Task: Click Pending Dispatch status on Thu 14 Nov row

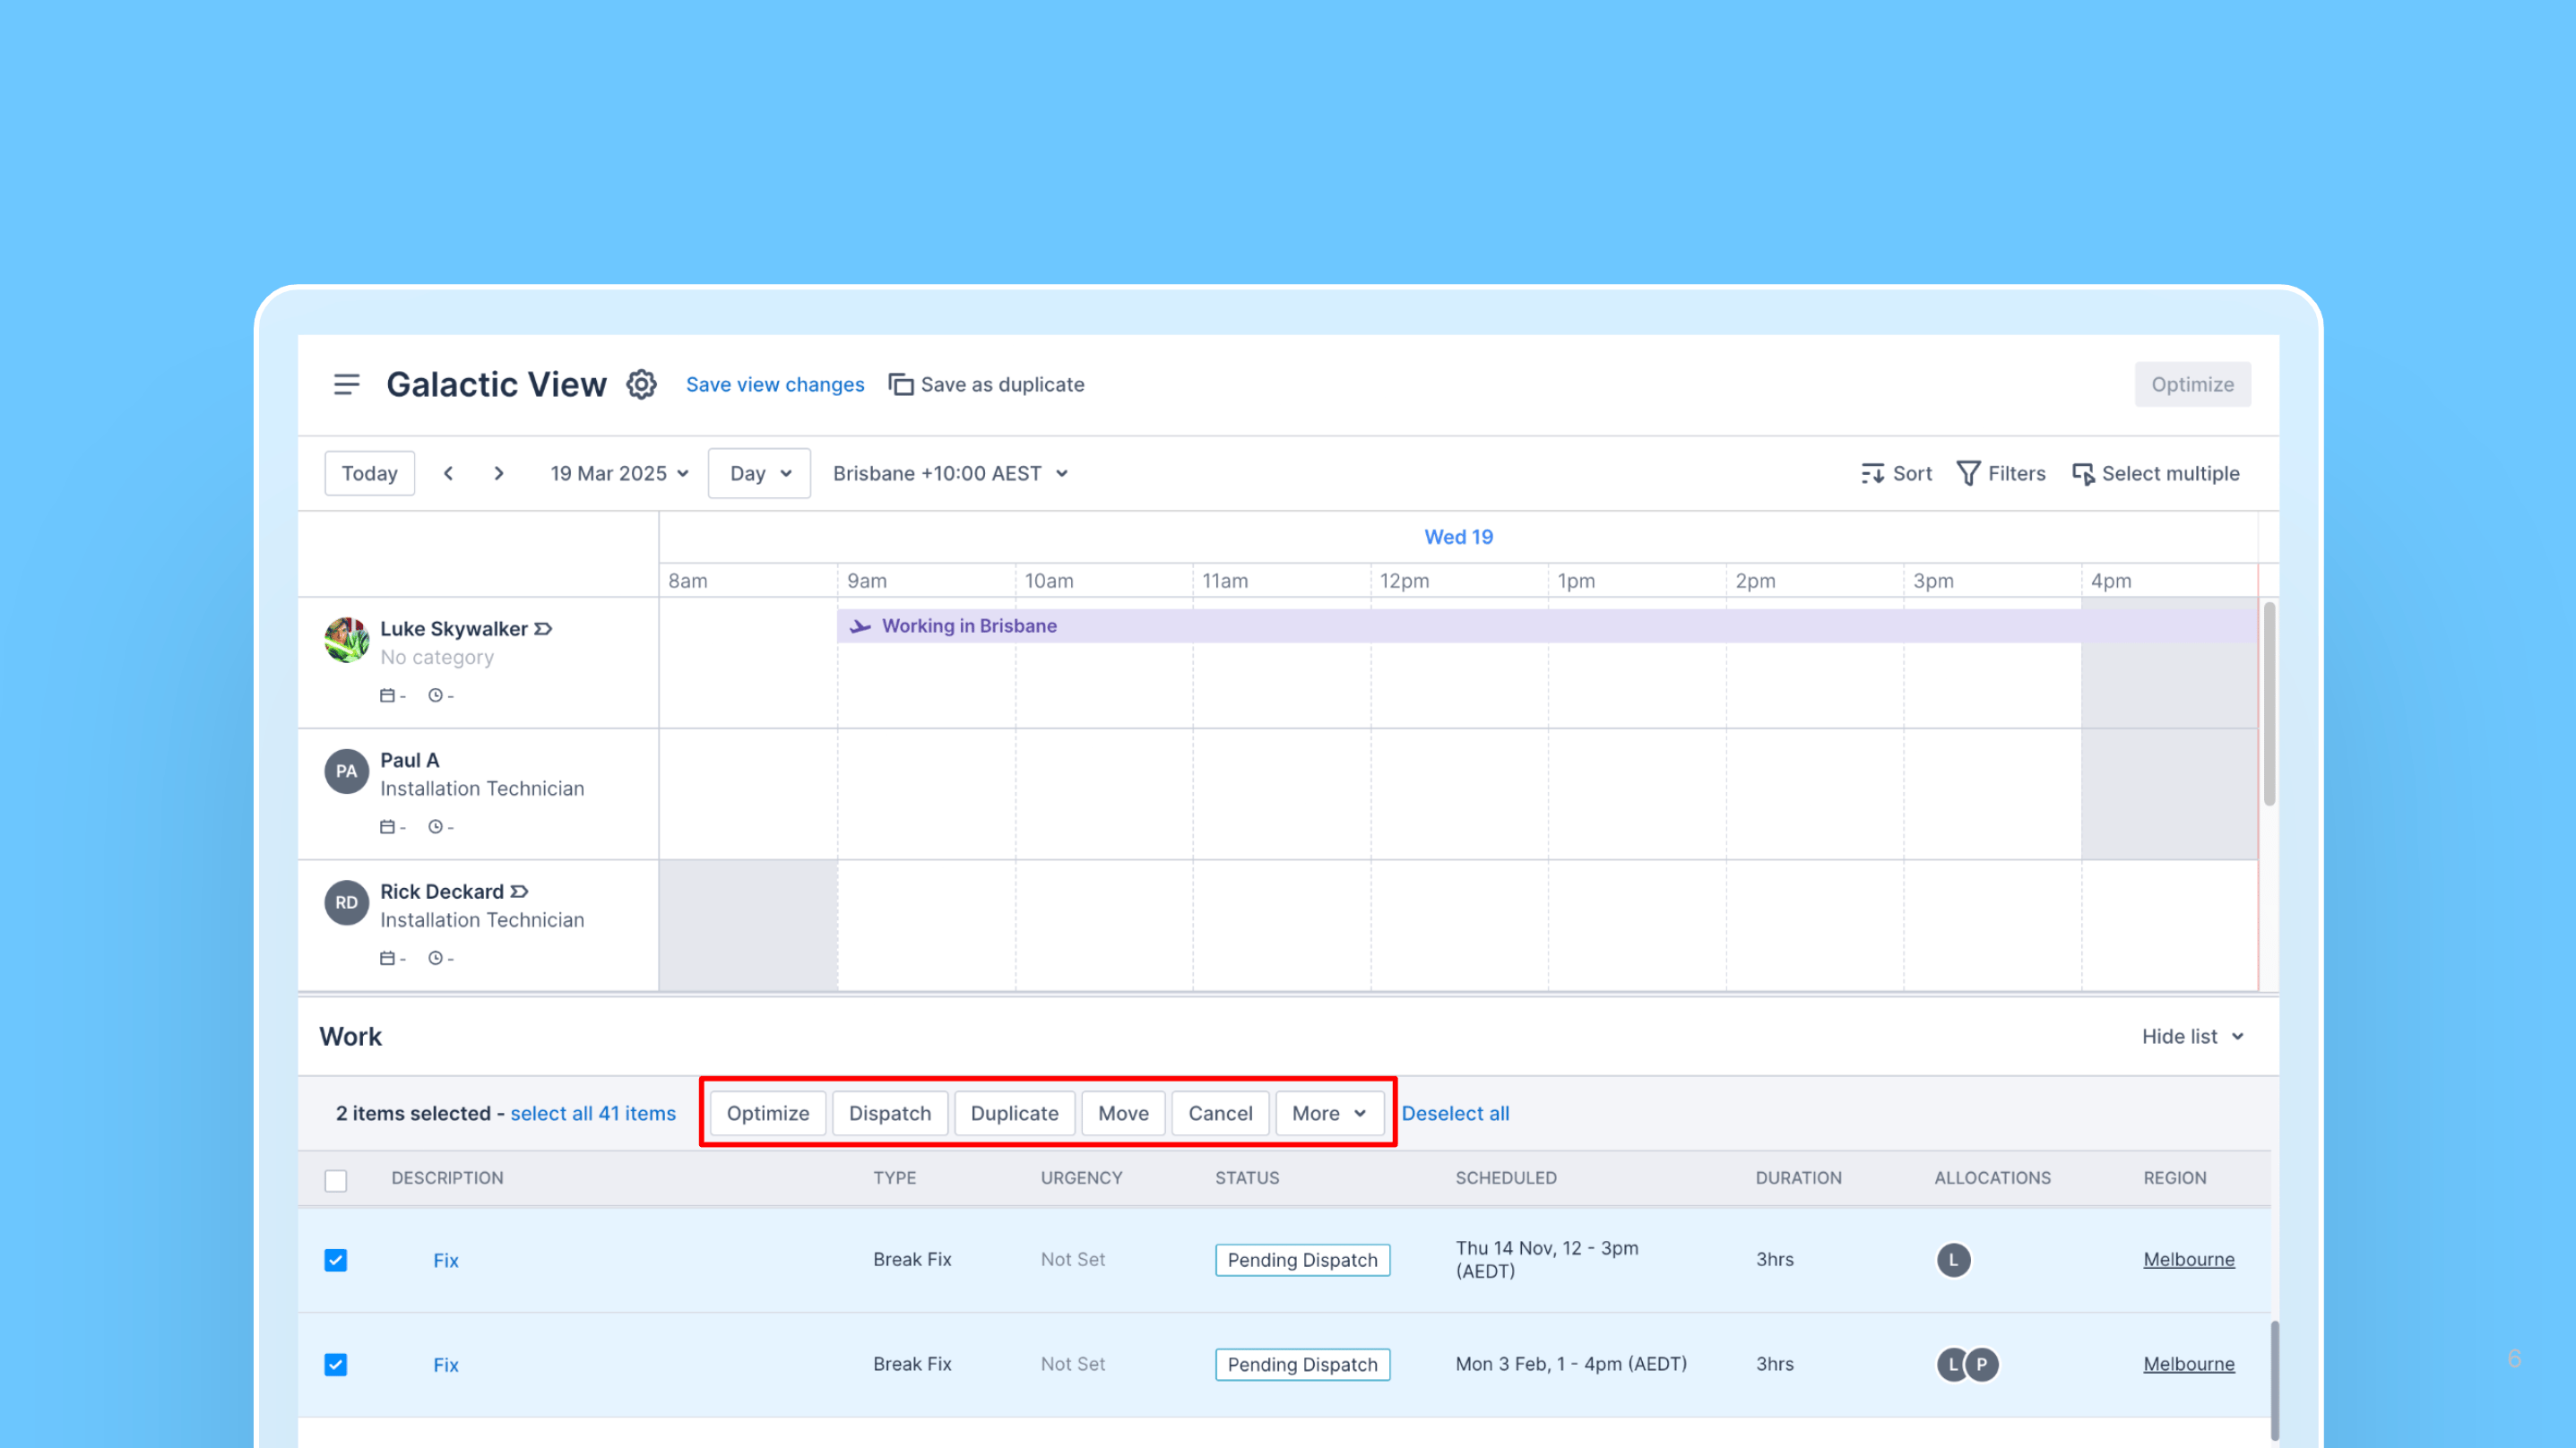Action: 1302,1260
